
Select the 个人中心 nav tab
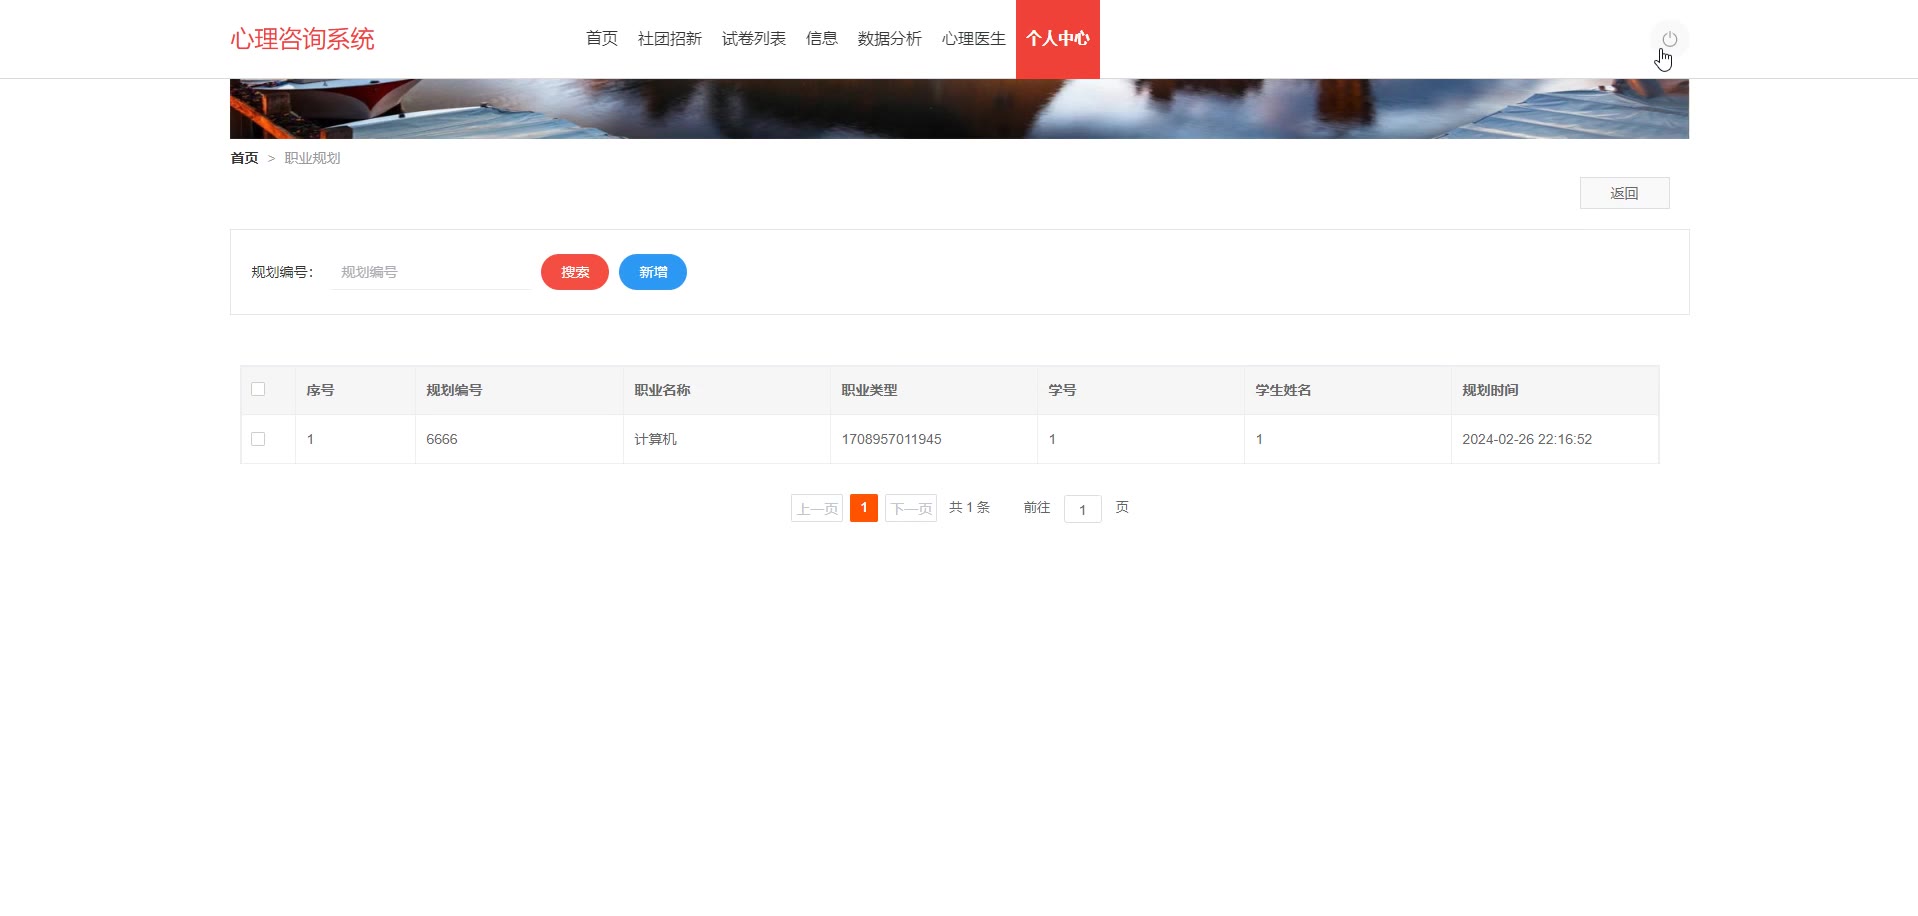tap(1058, 39)
